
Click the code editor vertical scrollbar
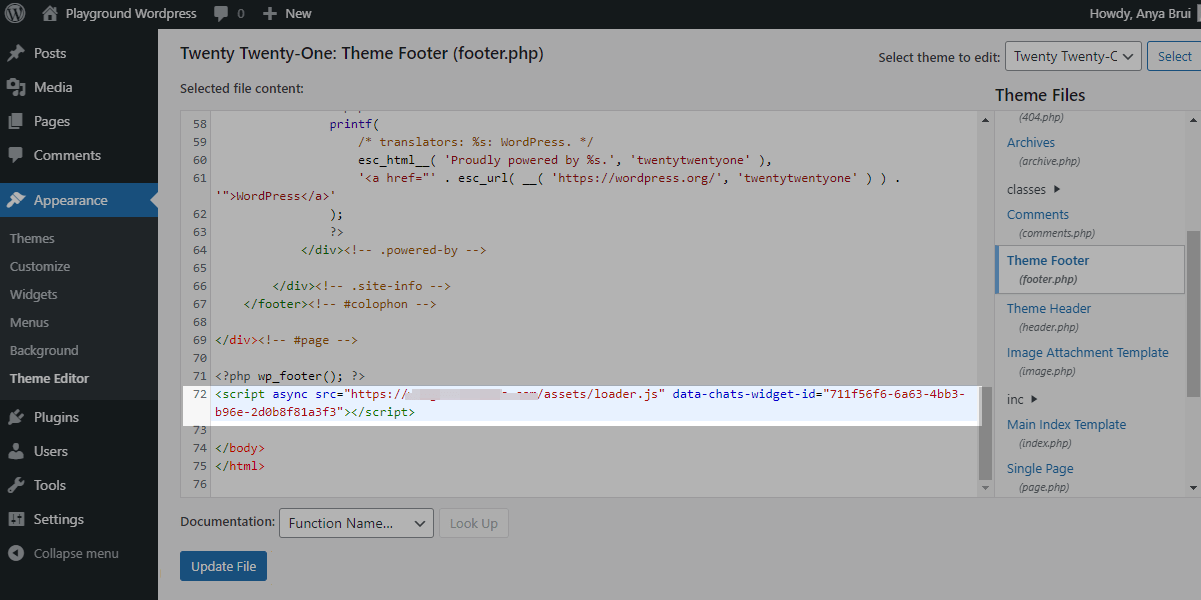(985, 430)
